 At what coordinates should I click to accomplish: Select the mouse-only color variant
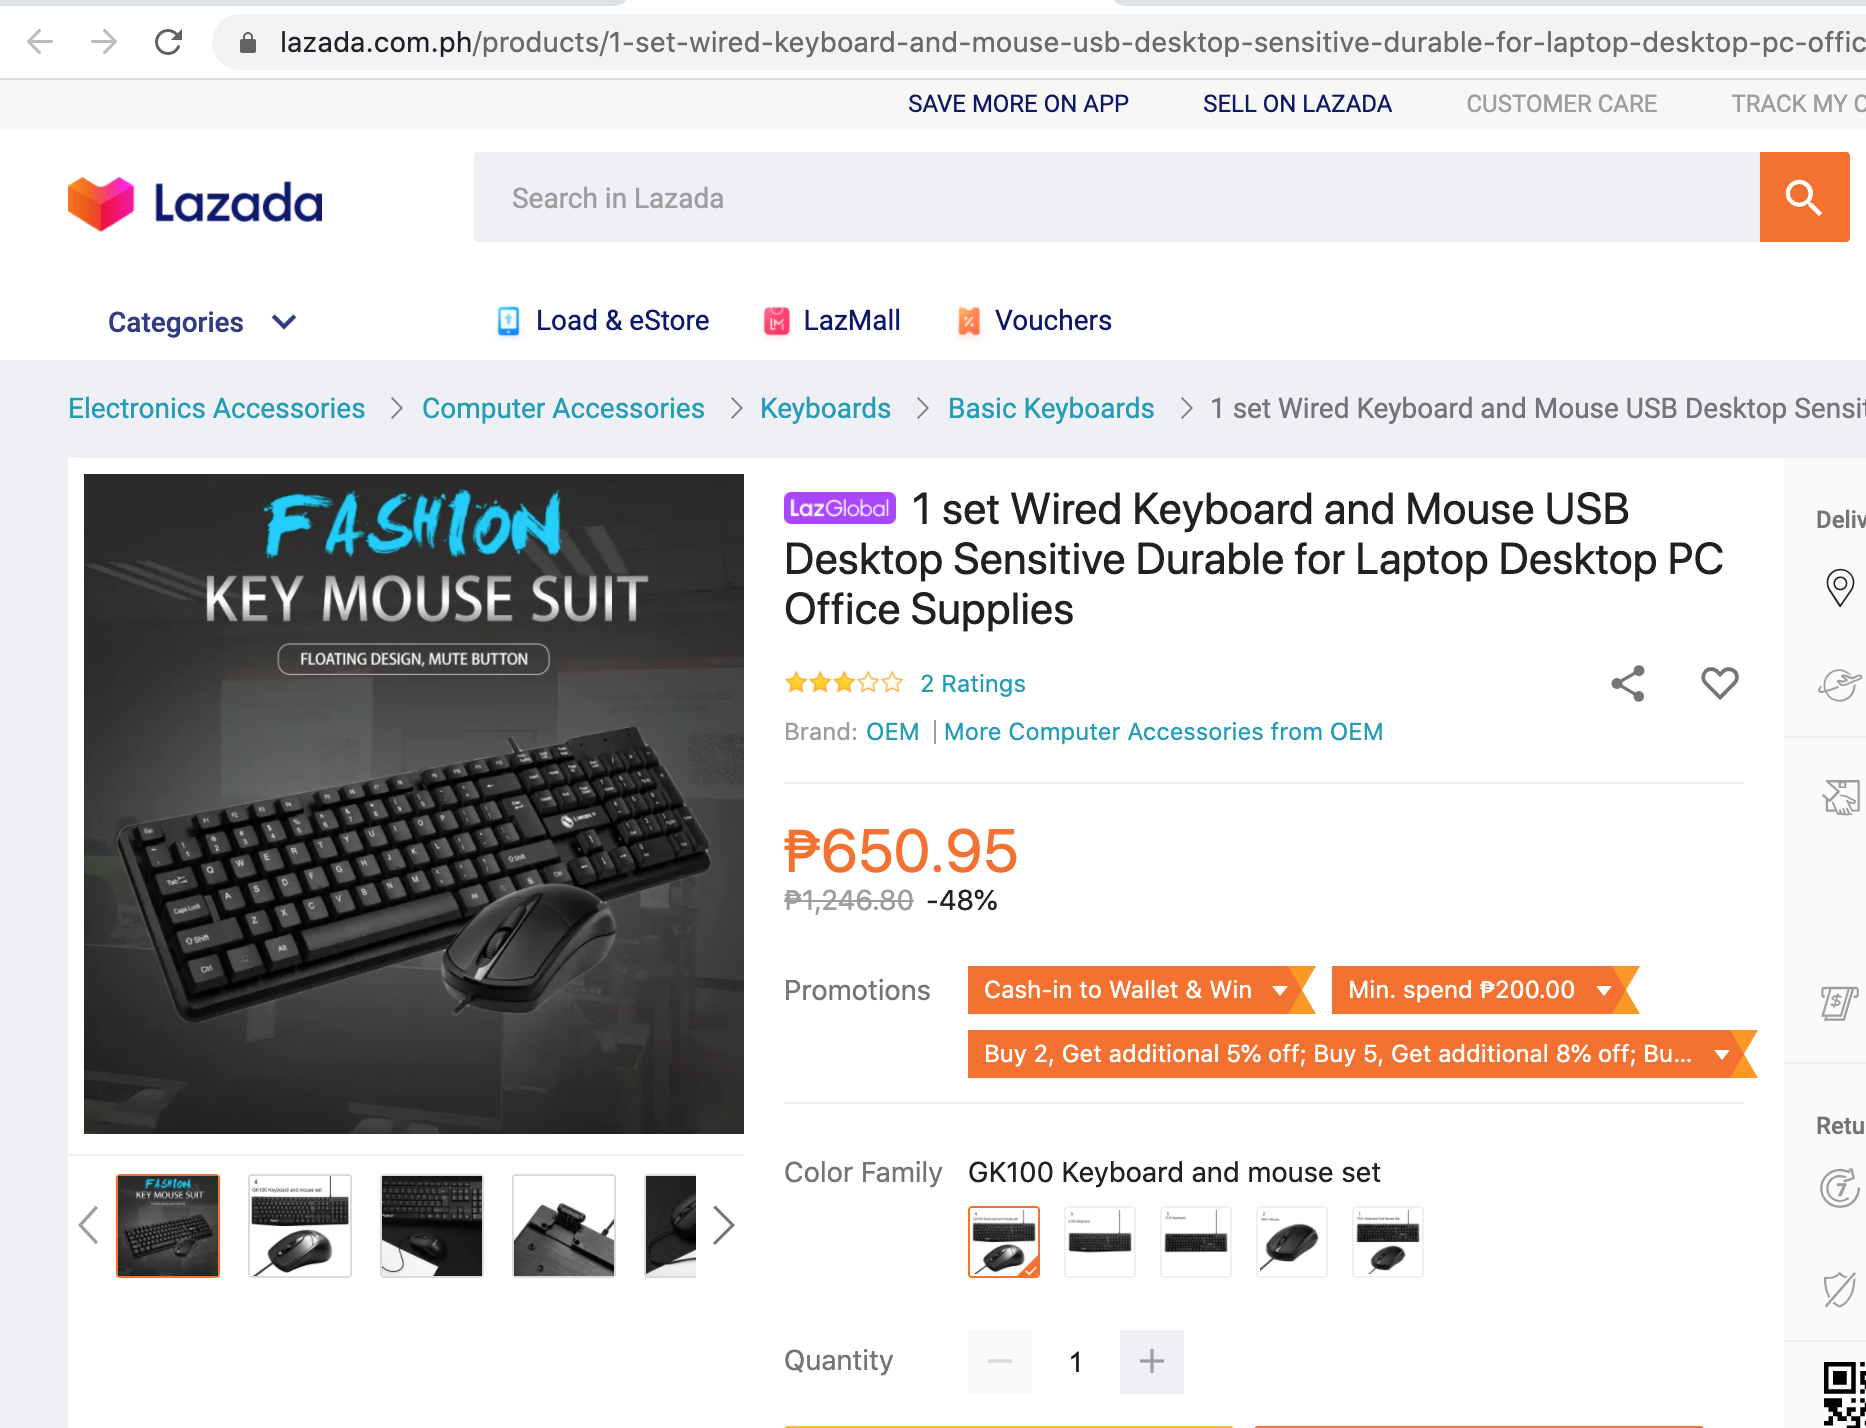1291,1242
